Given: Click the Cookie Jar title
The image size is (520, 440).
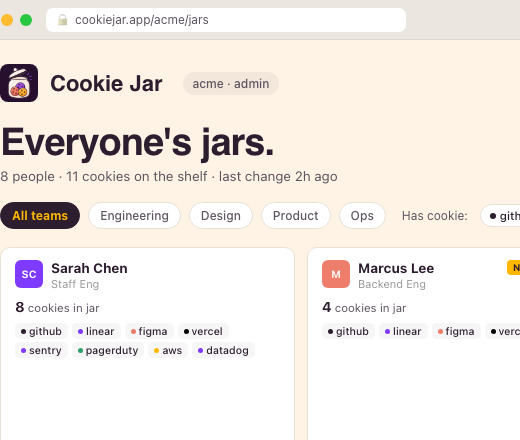Looking at the screenshot, I should coord(106,83).
